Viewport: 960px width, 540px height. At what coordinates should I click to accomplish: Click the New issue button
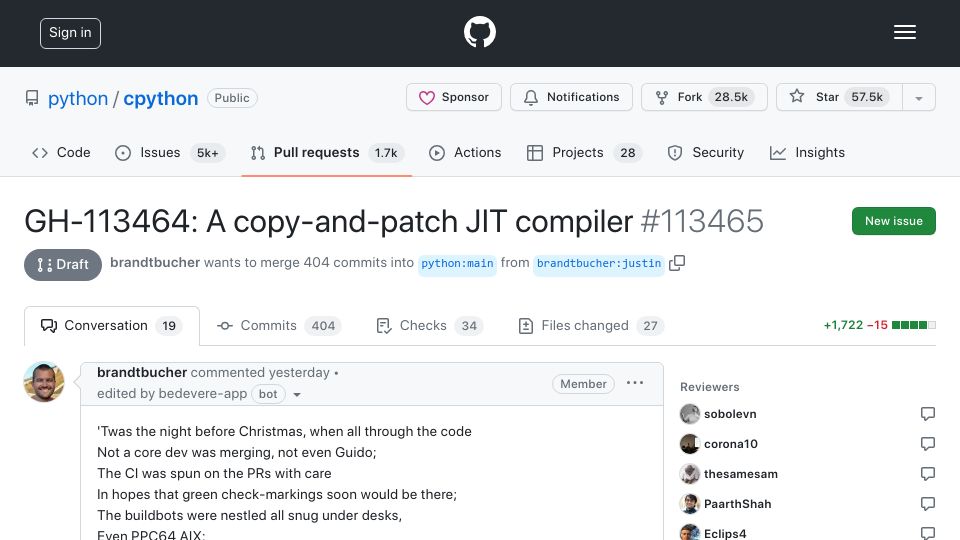coord(893,221)
